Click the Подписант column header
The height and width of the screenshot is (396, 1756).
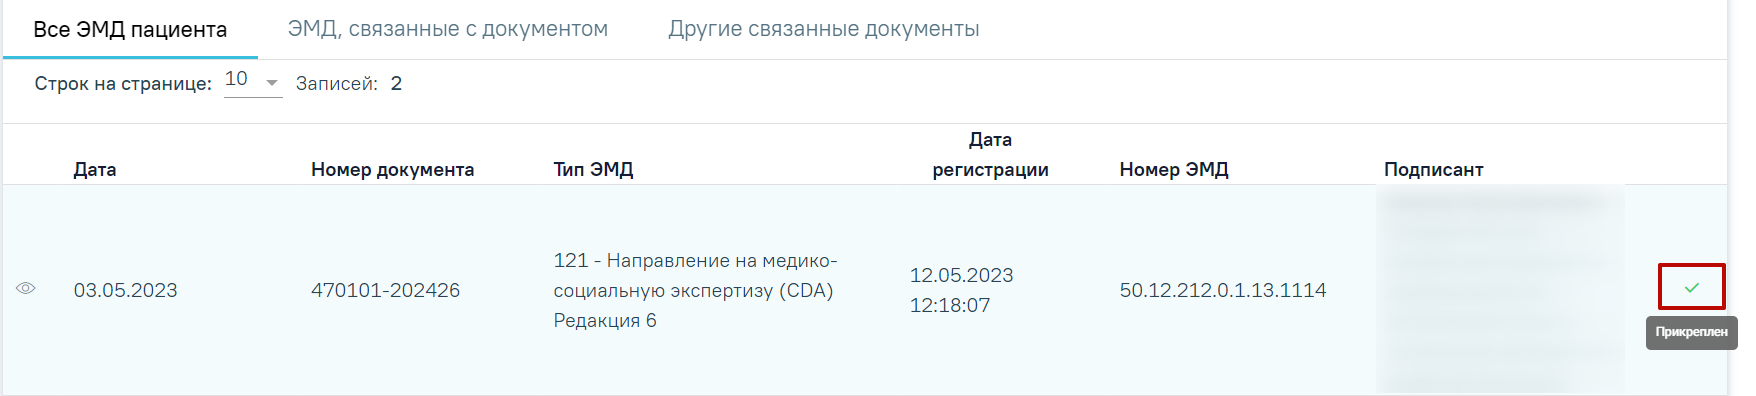point(1433,169)
